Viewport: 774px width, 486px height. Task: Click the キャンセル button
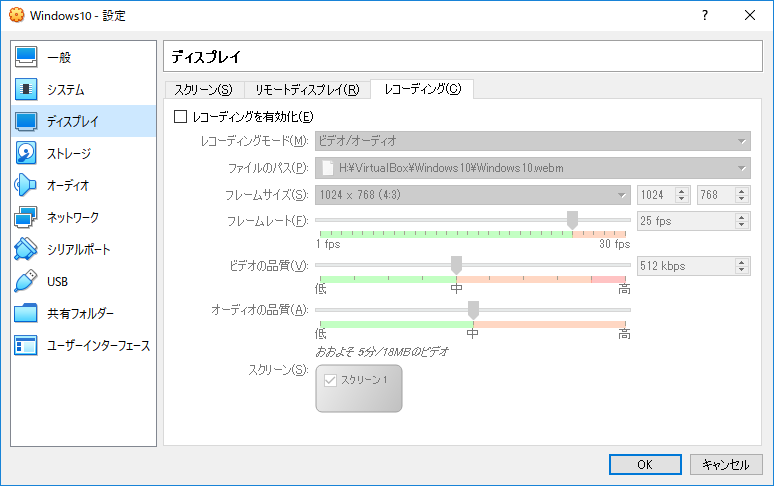[726, 465]
